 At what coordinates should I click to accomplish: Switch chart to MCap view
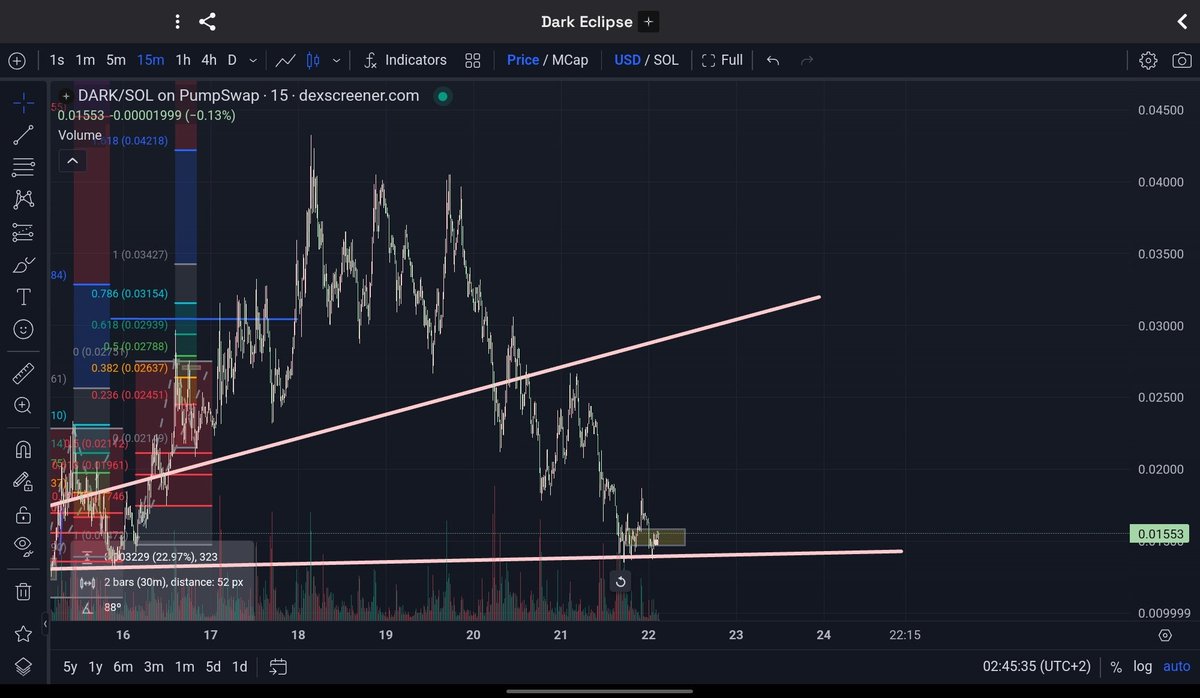click(570, 60)
